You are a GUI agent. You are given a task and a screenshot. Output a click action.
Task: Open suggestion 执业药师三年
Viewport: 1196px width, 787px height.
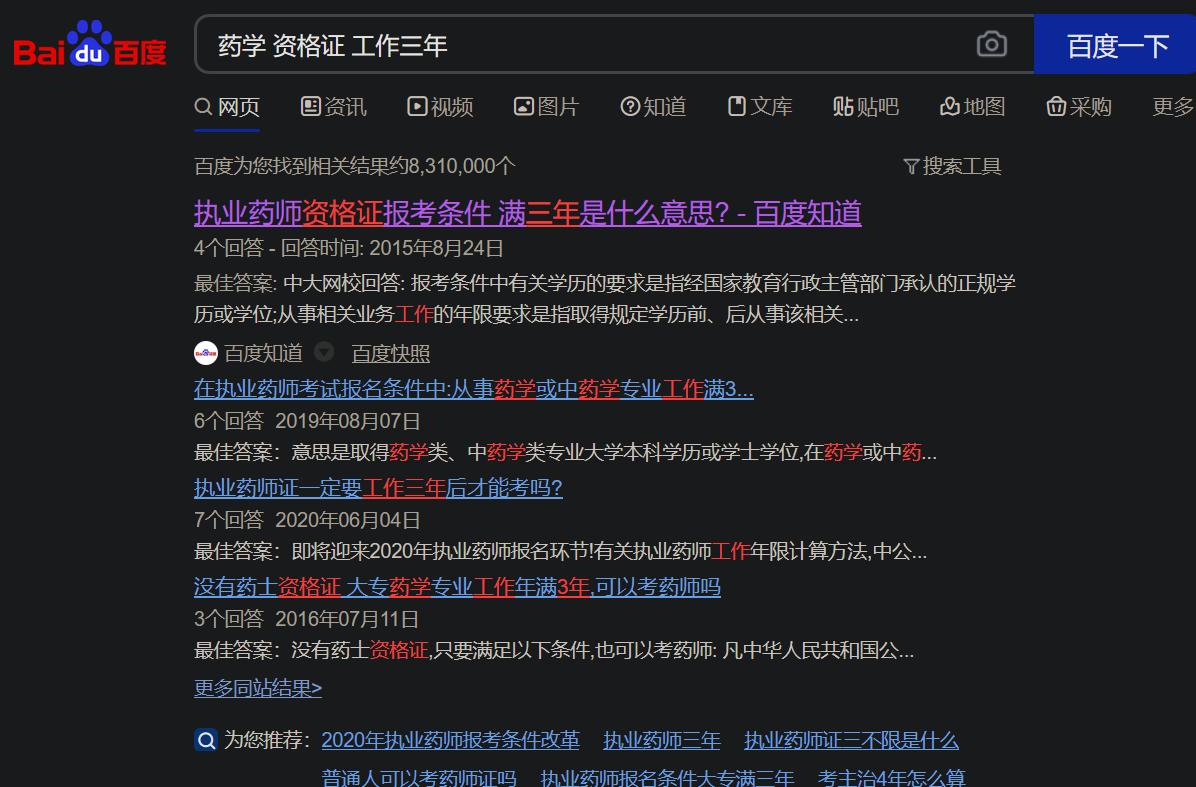662,740
